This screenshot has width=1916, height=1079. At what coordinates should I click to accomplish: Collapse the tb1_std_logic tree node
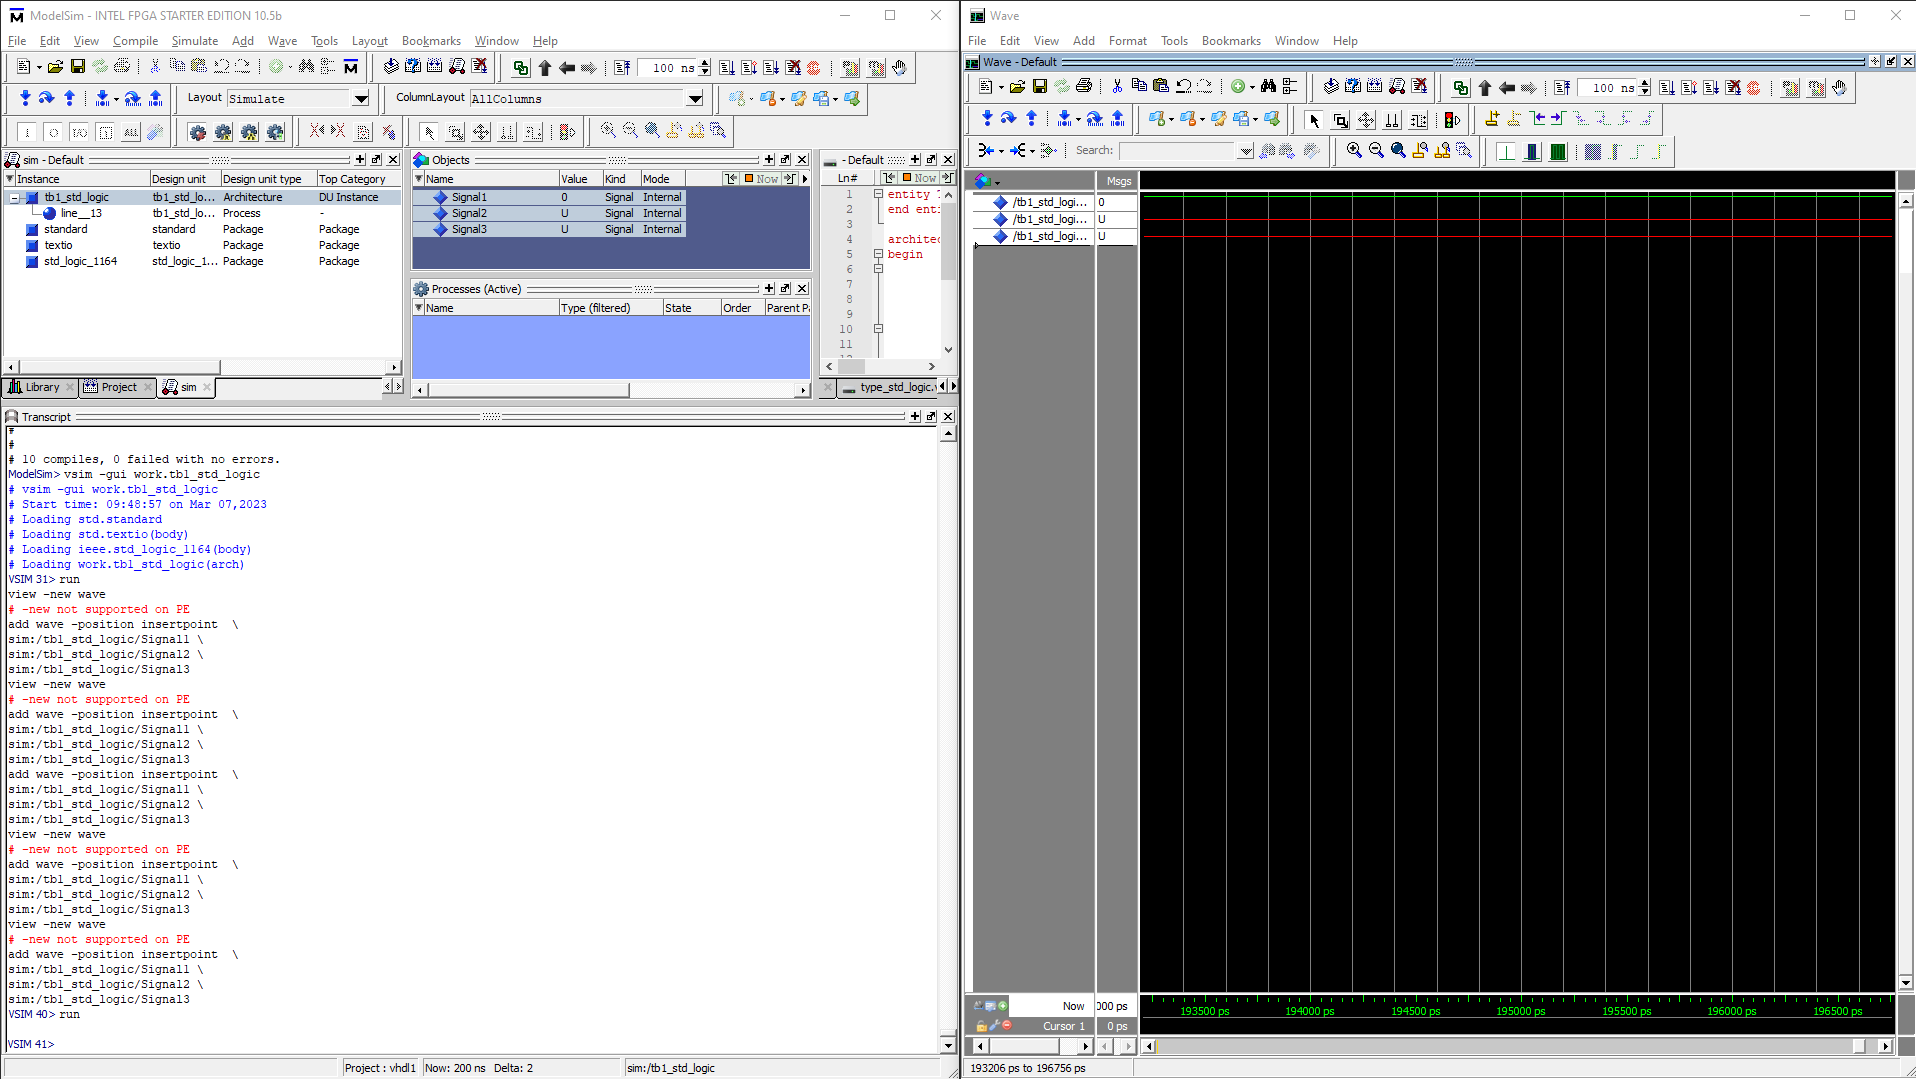pyautogui.click(x=15, y=198)
